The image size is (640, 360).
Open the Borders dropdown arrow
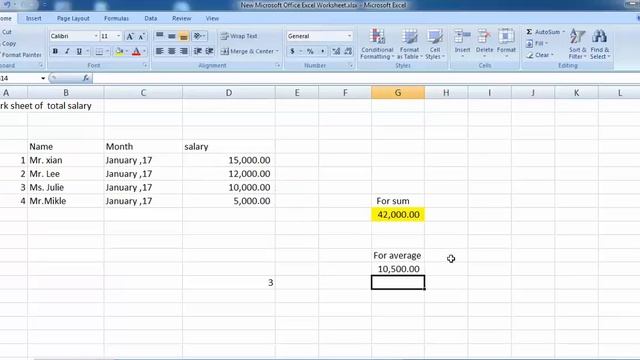[107, 51]
